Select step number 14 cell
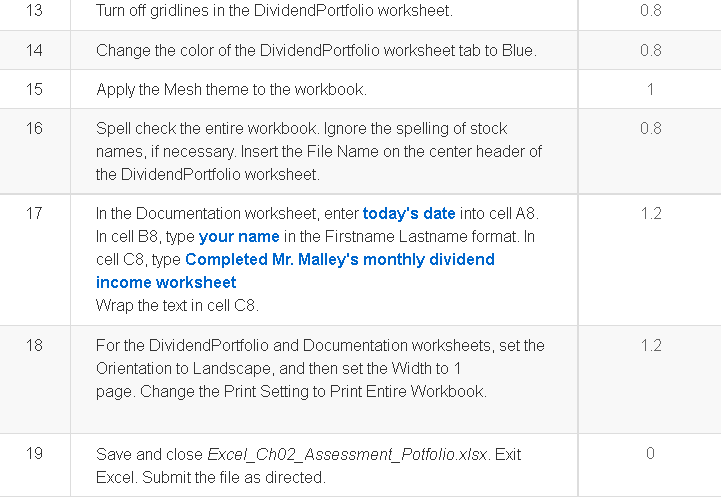 click(x=34, y=50)
